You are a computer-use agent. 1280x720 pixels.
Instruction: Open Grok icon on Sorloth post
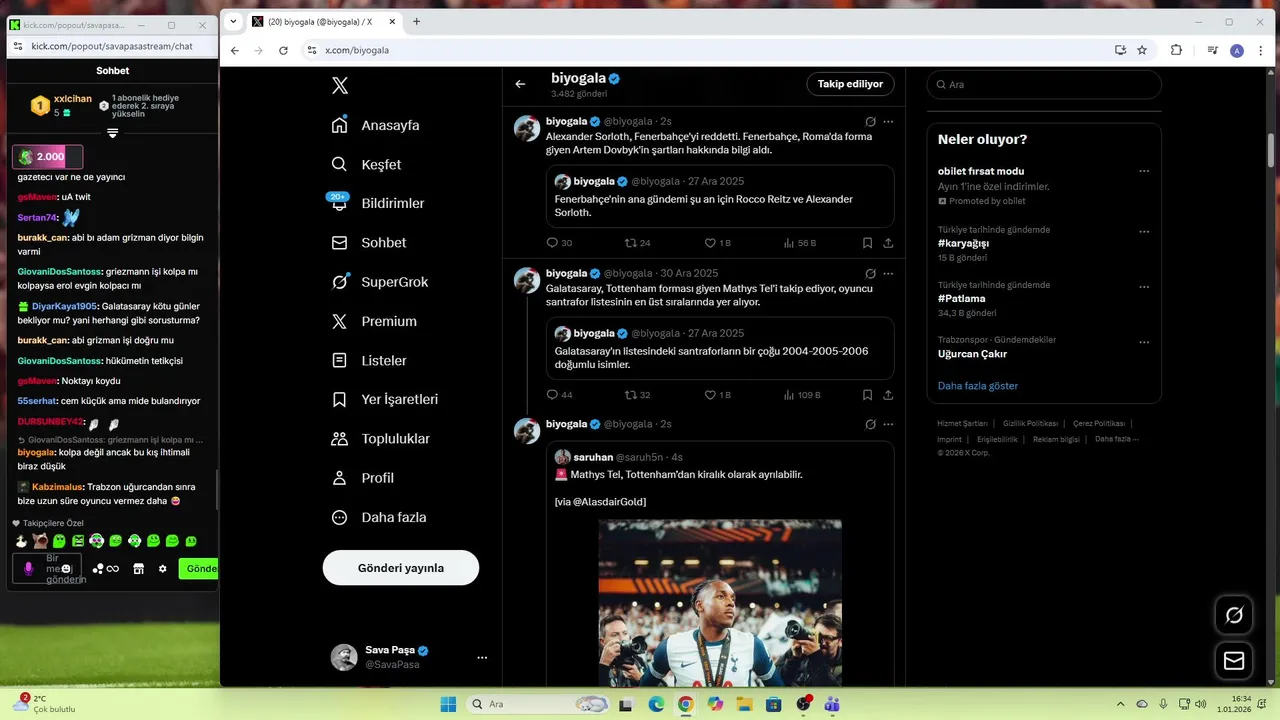pyautogui.click(x=870, y=122)
